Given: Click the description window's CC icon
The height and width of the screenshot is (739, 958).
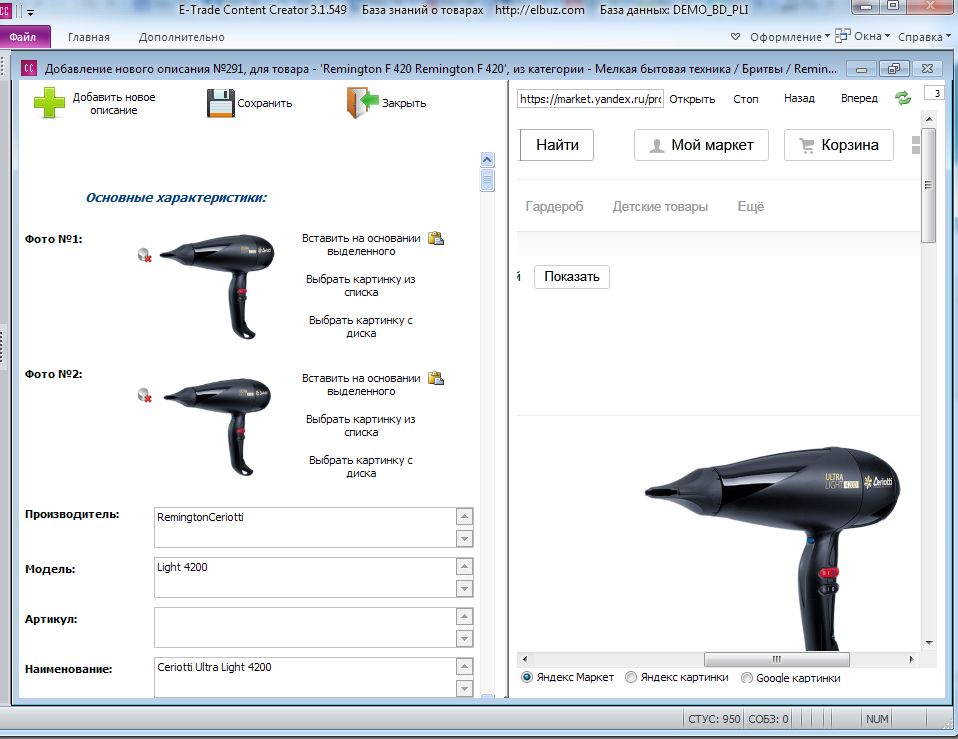Looking at the screenshot, I should pyautogui.click(x=29, y=68).
